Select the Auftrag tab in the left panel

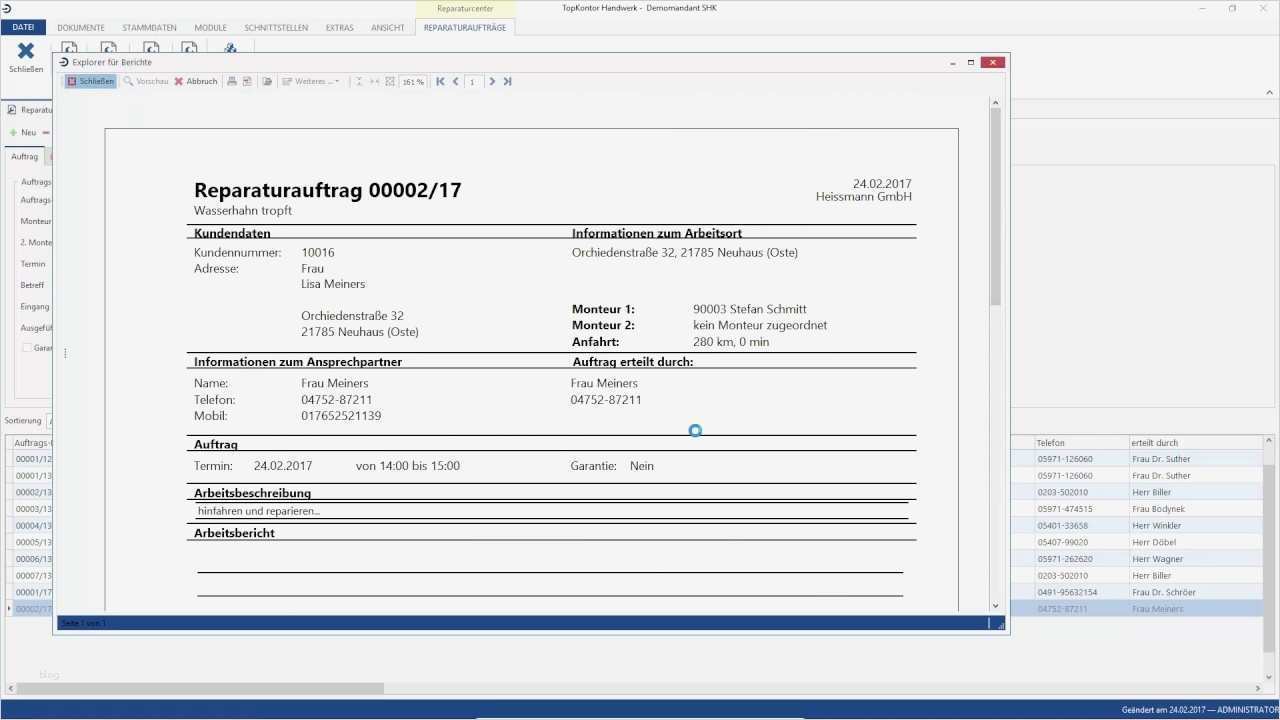click(24, 157)
